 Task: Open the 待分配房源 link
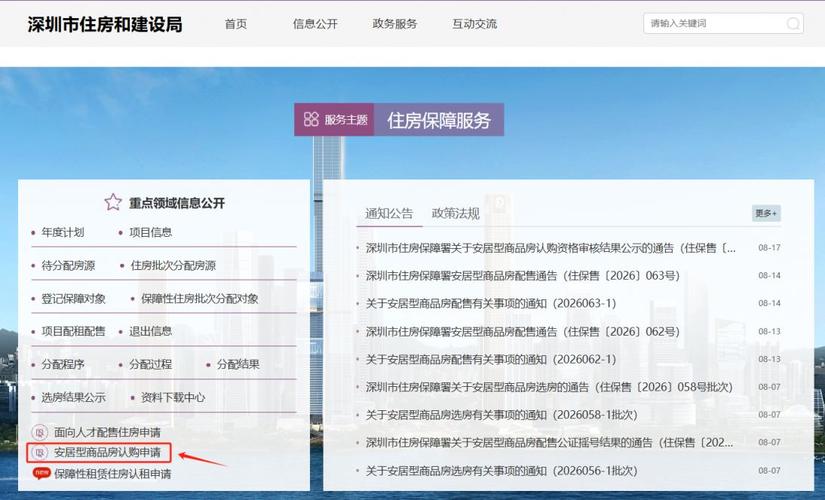point(68,265)
